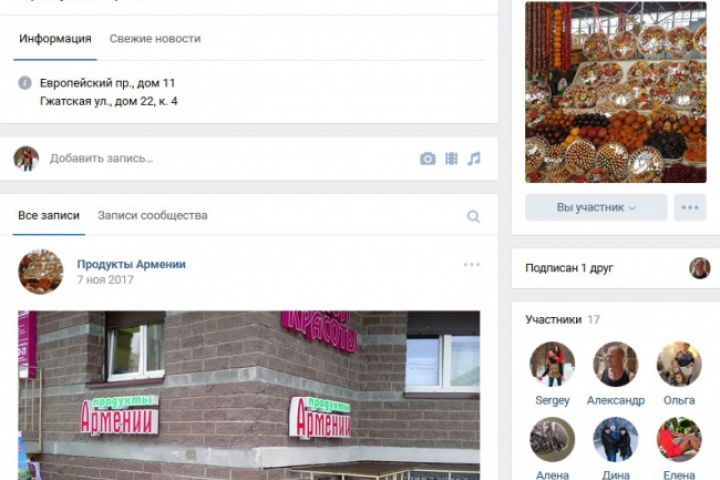Open the community cover photo
Viewport: 720px width, 480px height.
616,92
